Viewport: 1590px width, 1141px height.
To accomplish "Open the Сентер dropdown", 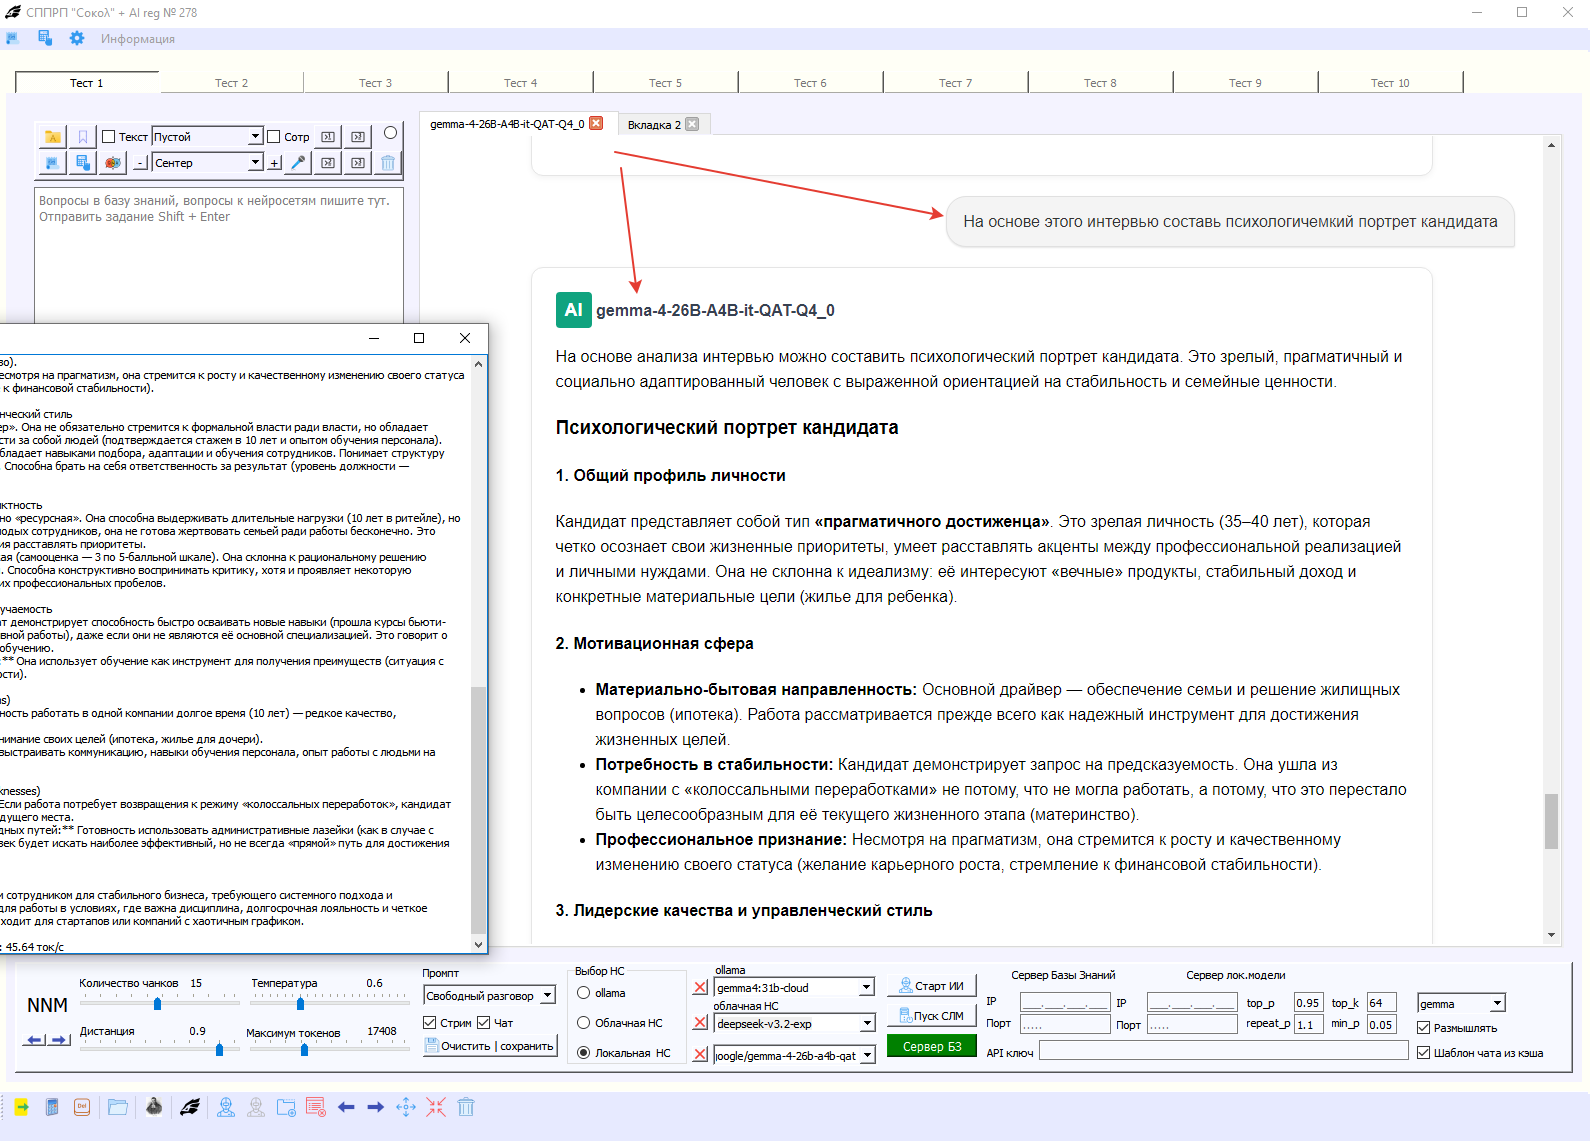I will 255,162.
